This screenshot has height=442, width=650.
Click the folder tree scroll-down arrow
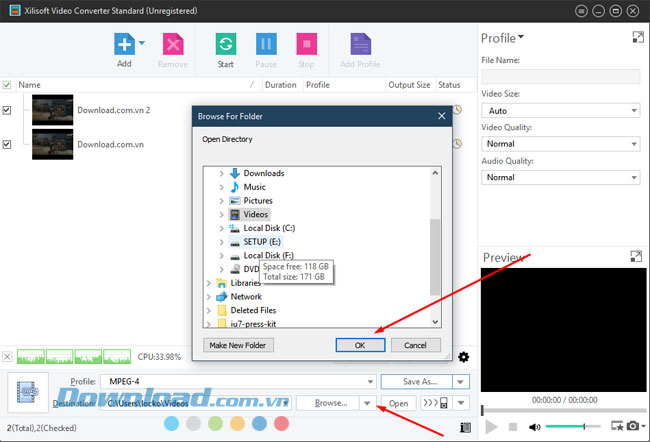(435, 322)
